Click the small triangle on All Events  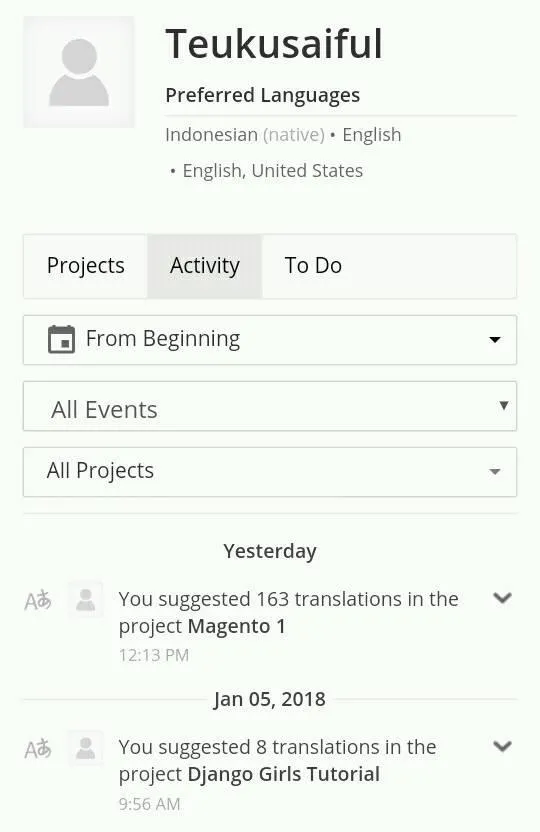click(x=504, y=405)
